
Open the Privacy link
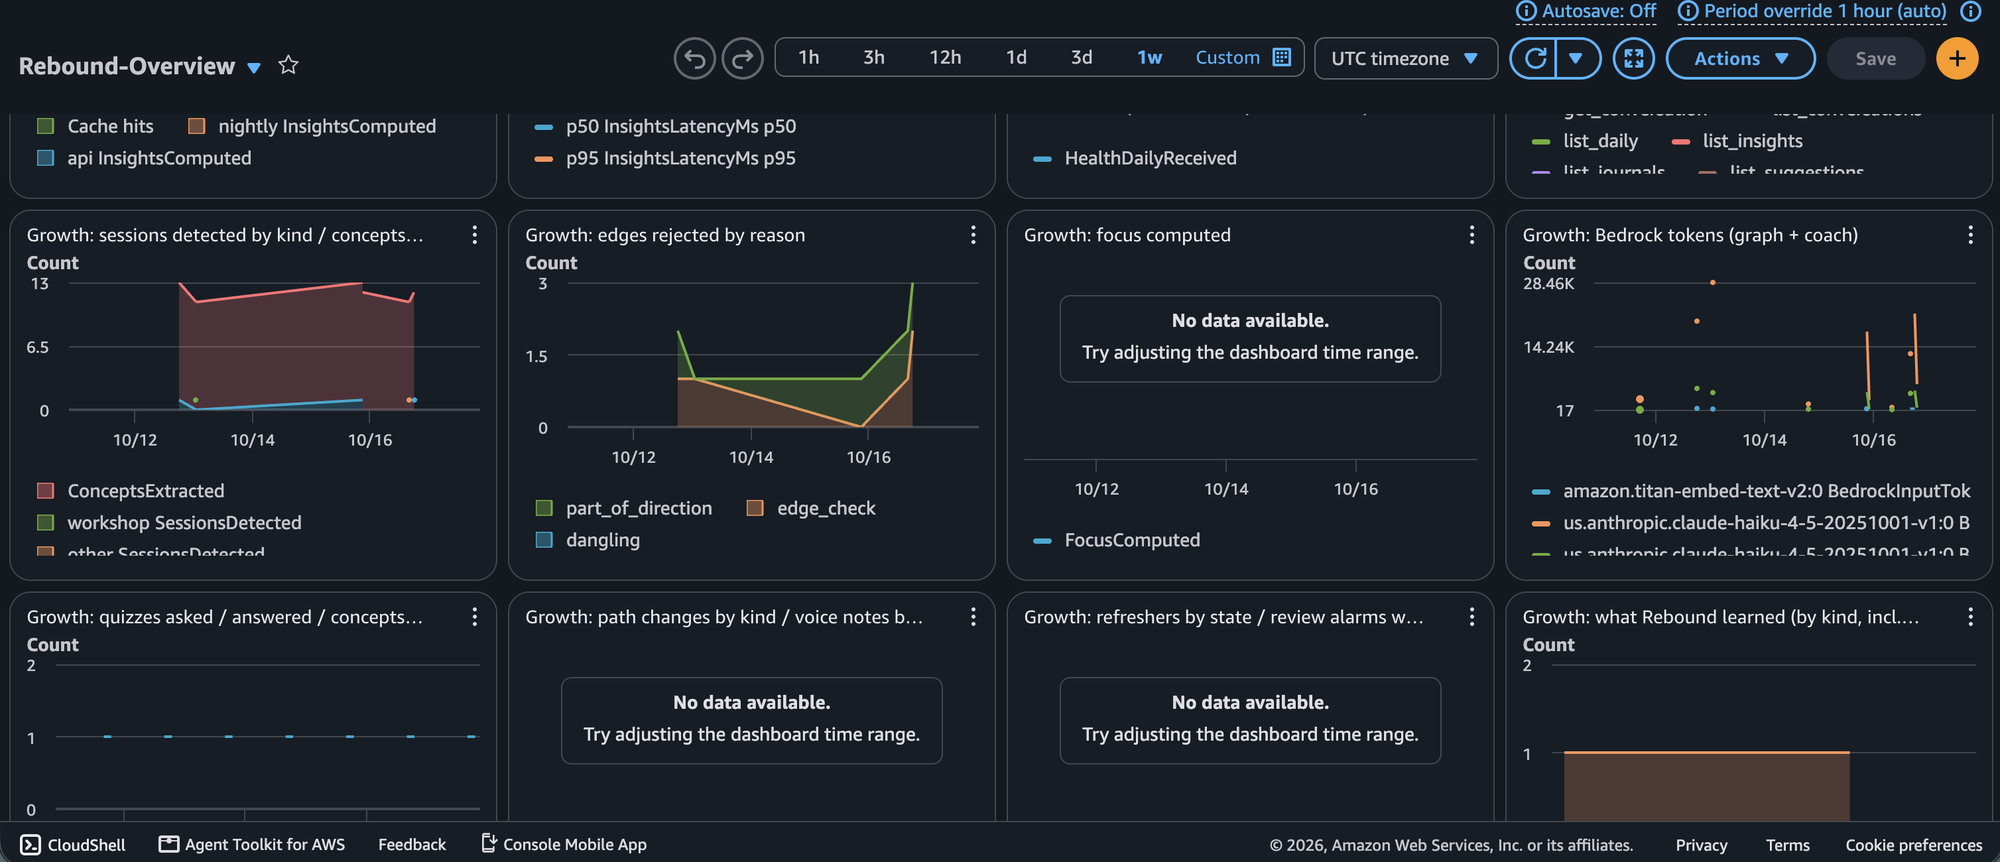click(1701, 846)
